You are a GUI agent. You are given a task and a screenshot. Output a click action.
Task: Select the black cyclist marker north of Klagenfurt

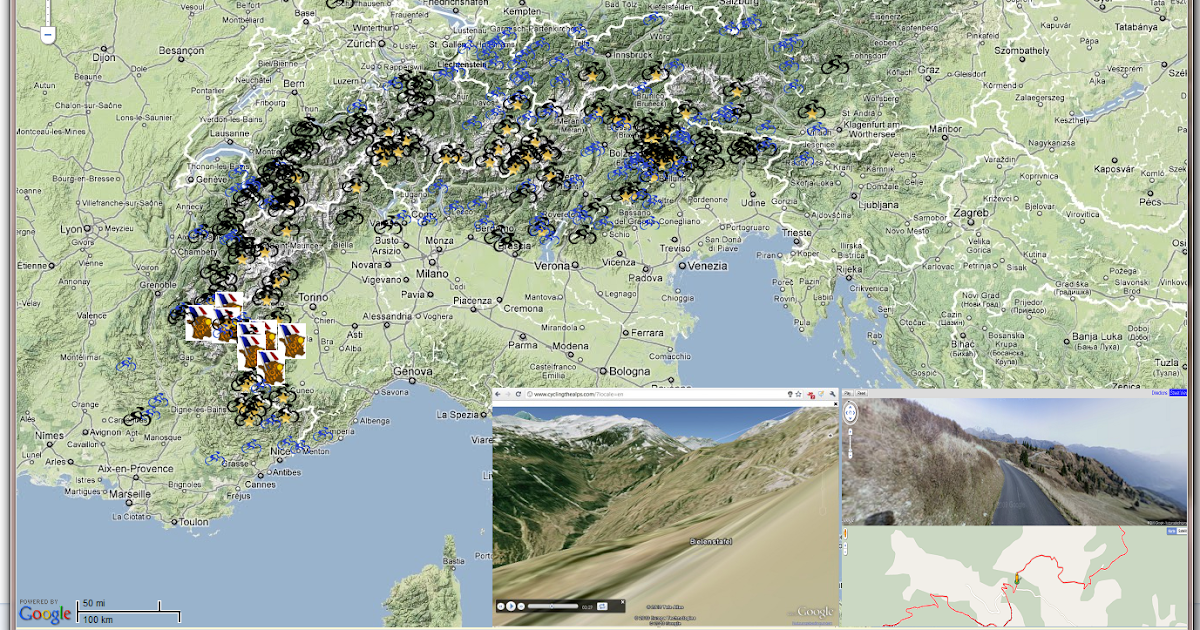click(x=835, y=64)
